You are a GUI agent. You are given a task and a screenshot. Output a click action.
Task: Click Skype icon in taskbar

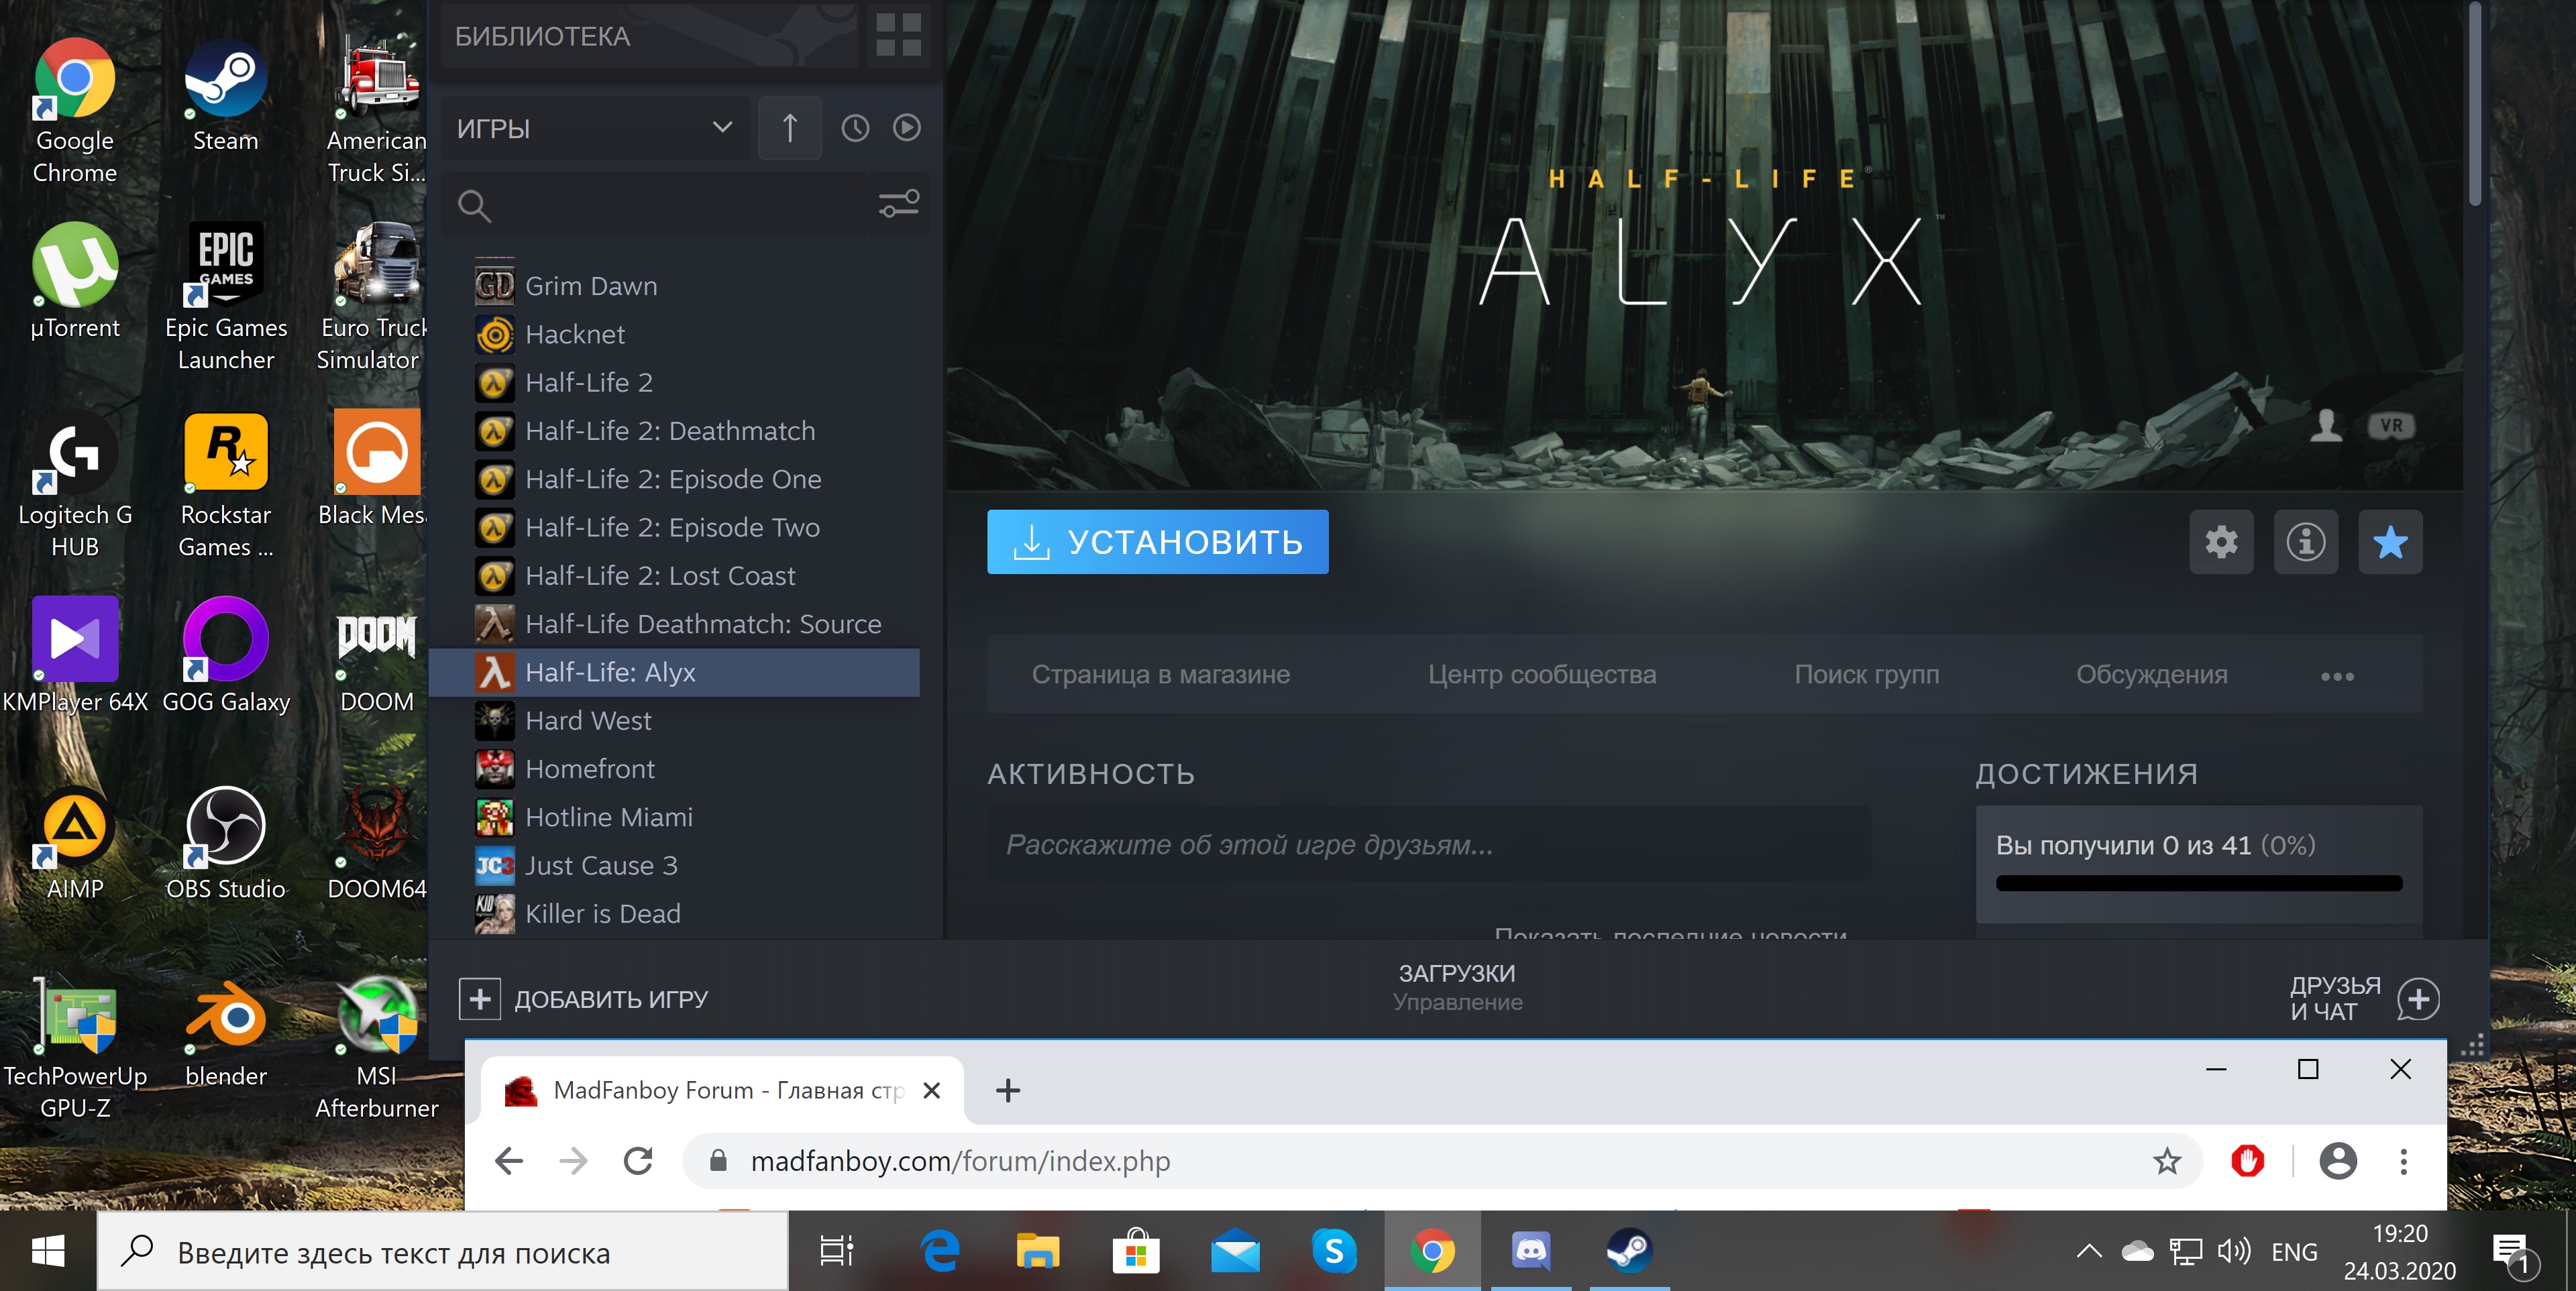[x=1334, y=1251]
